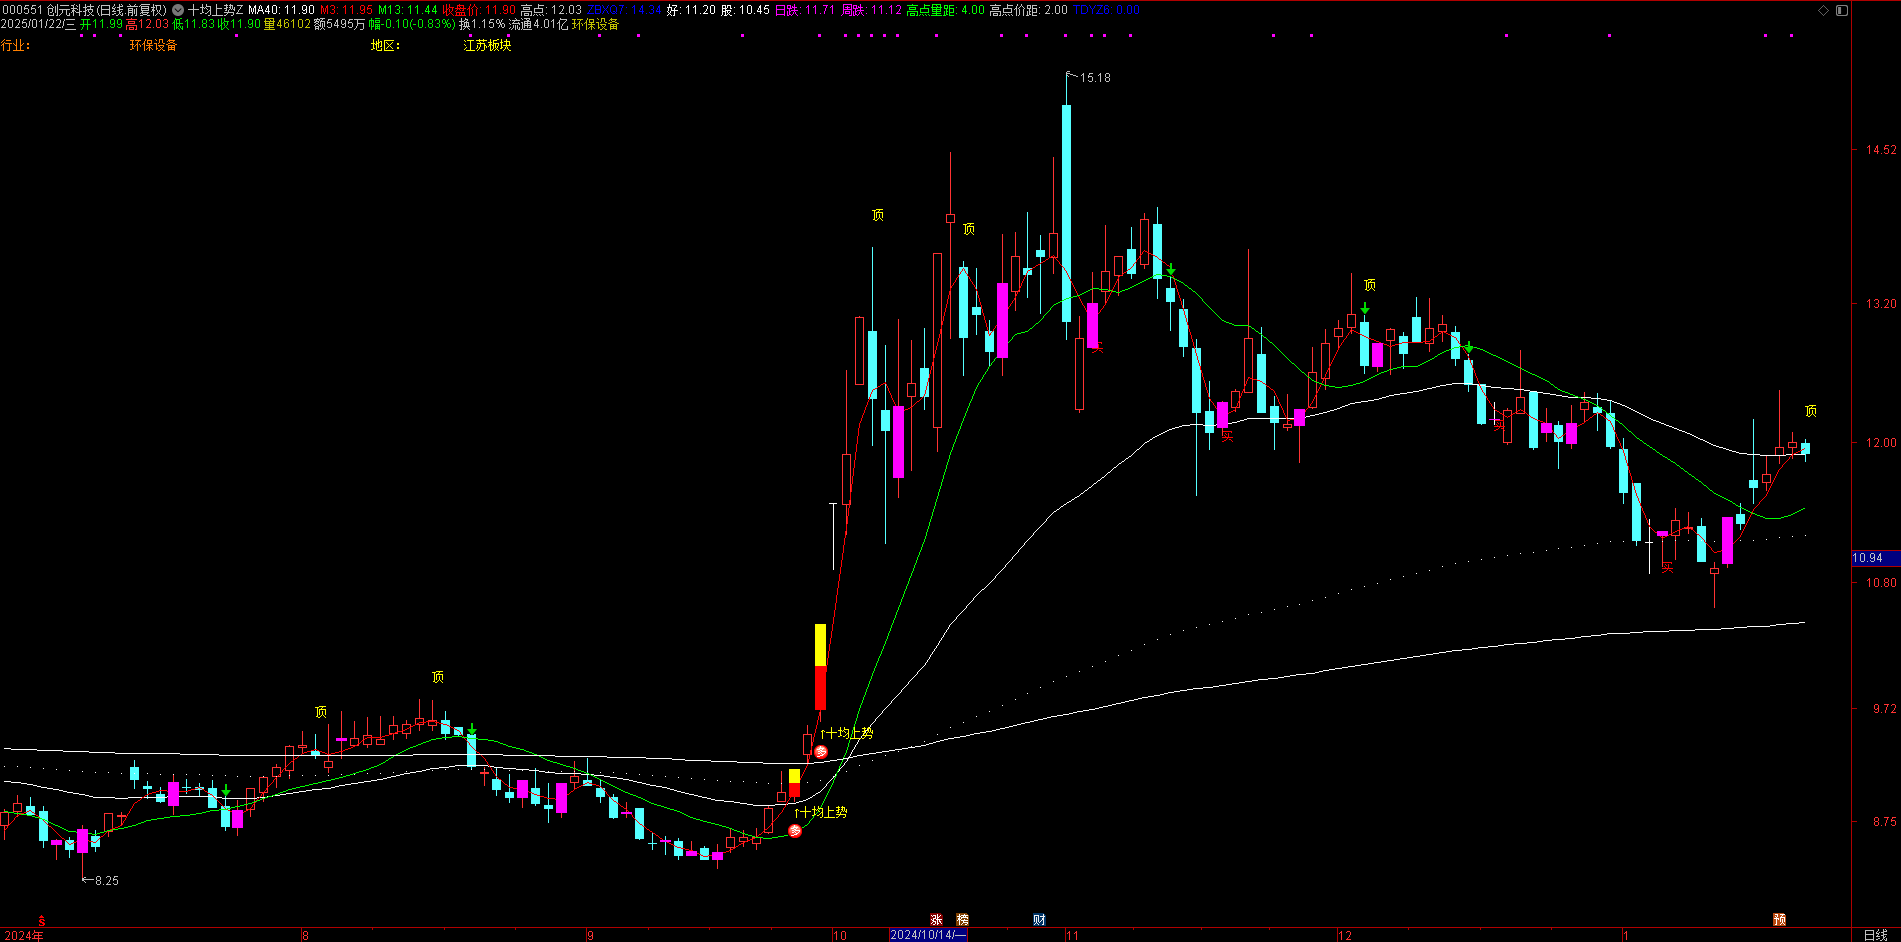This screenshot has height=942, width=1901.
Task: Click the red $ marker at bottom left
Action: pos(42,921)
